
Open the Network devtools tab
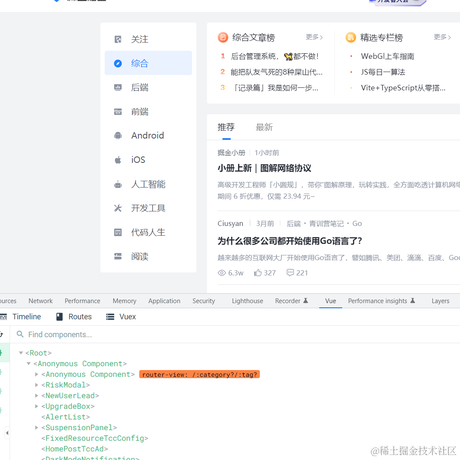(40, 301)
